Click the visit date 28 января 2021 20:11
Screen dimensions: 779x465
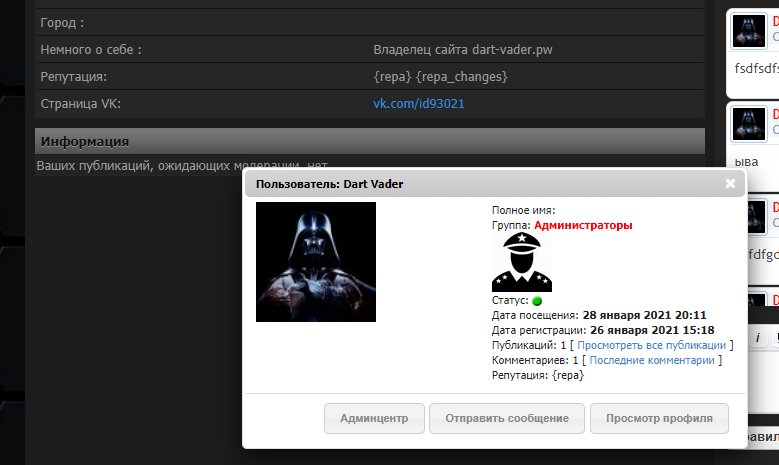644,315
